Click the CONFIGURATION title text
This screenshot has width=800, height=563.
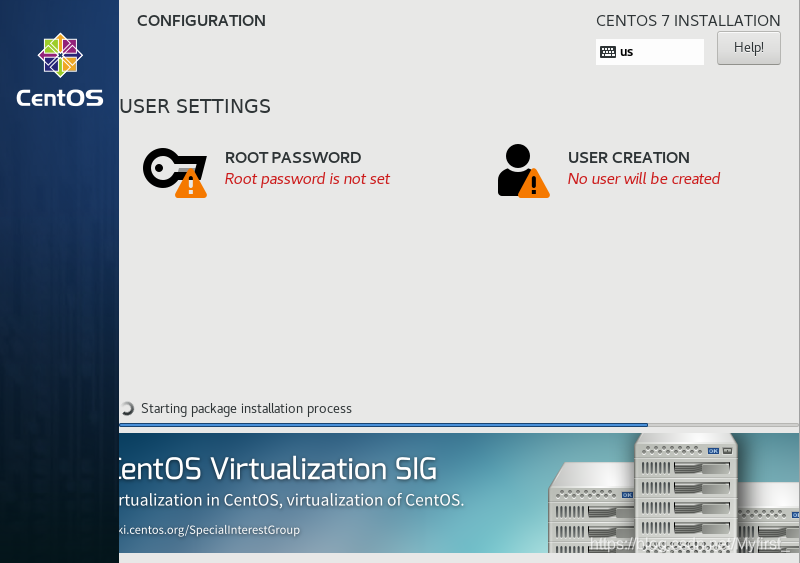click(x=202, y=20)
